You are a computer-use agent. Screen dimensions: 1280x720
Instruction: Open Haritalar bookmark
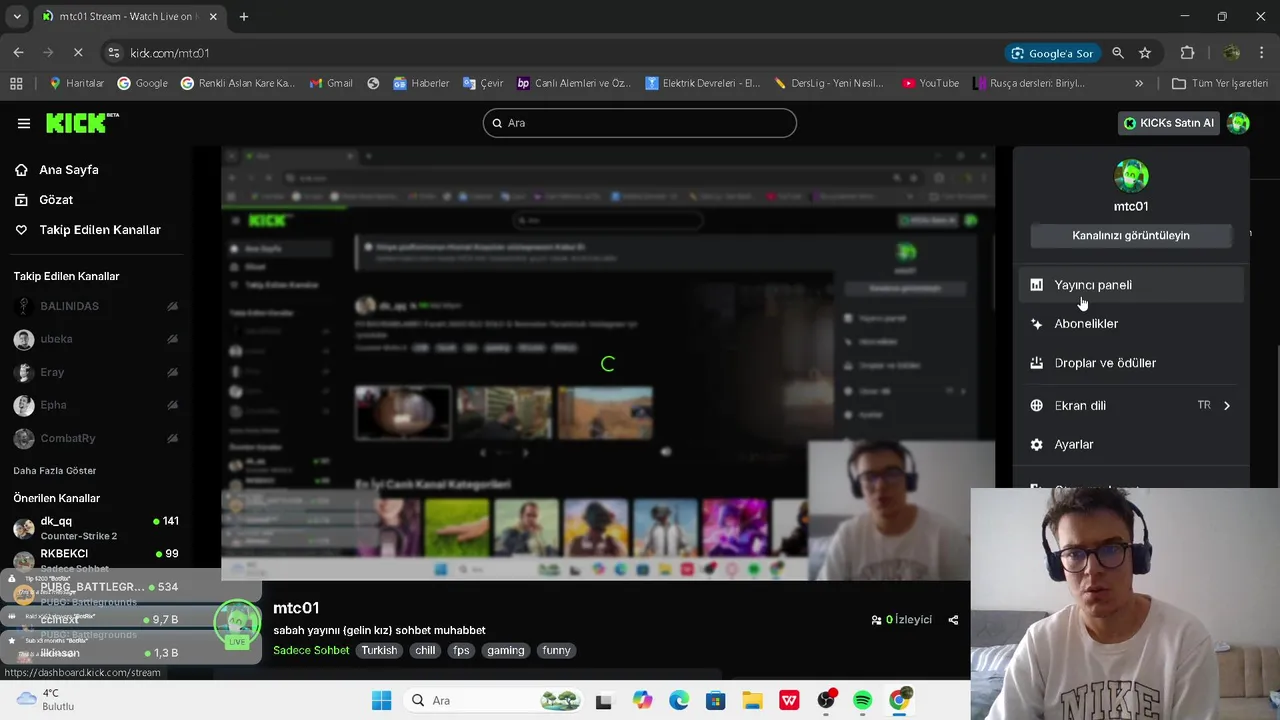click(x=76, y=83)
